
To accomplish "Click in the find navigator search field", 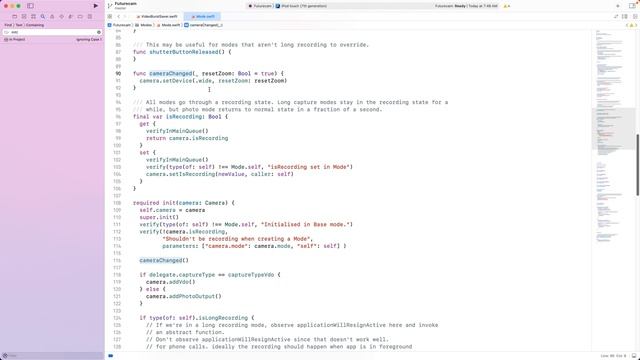I will (52, 32).
